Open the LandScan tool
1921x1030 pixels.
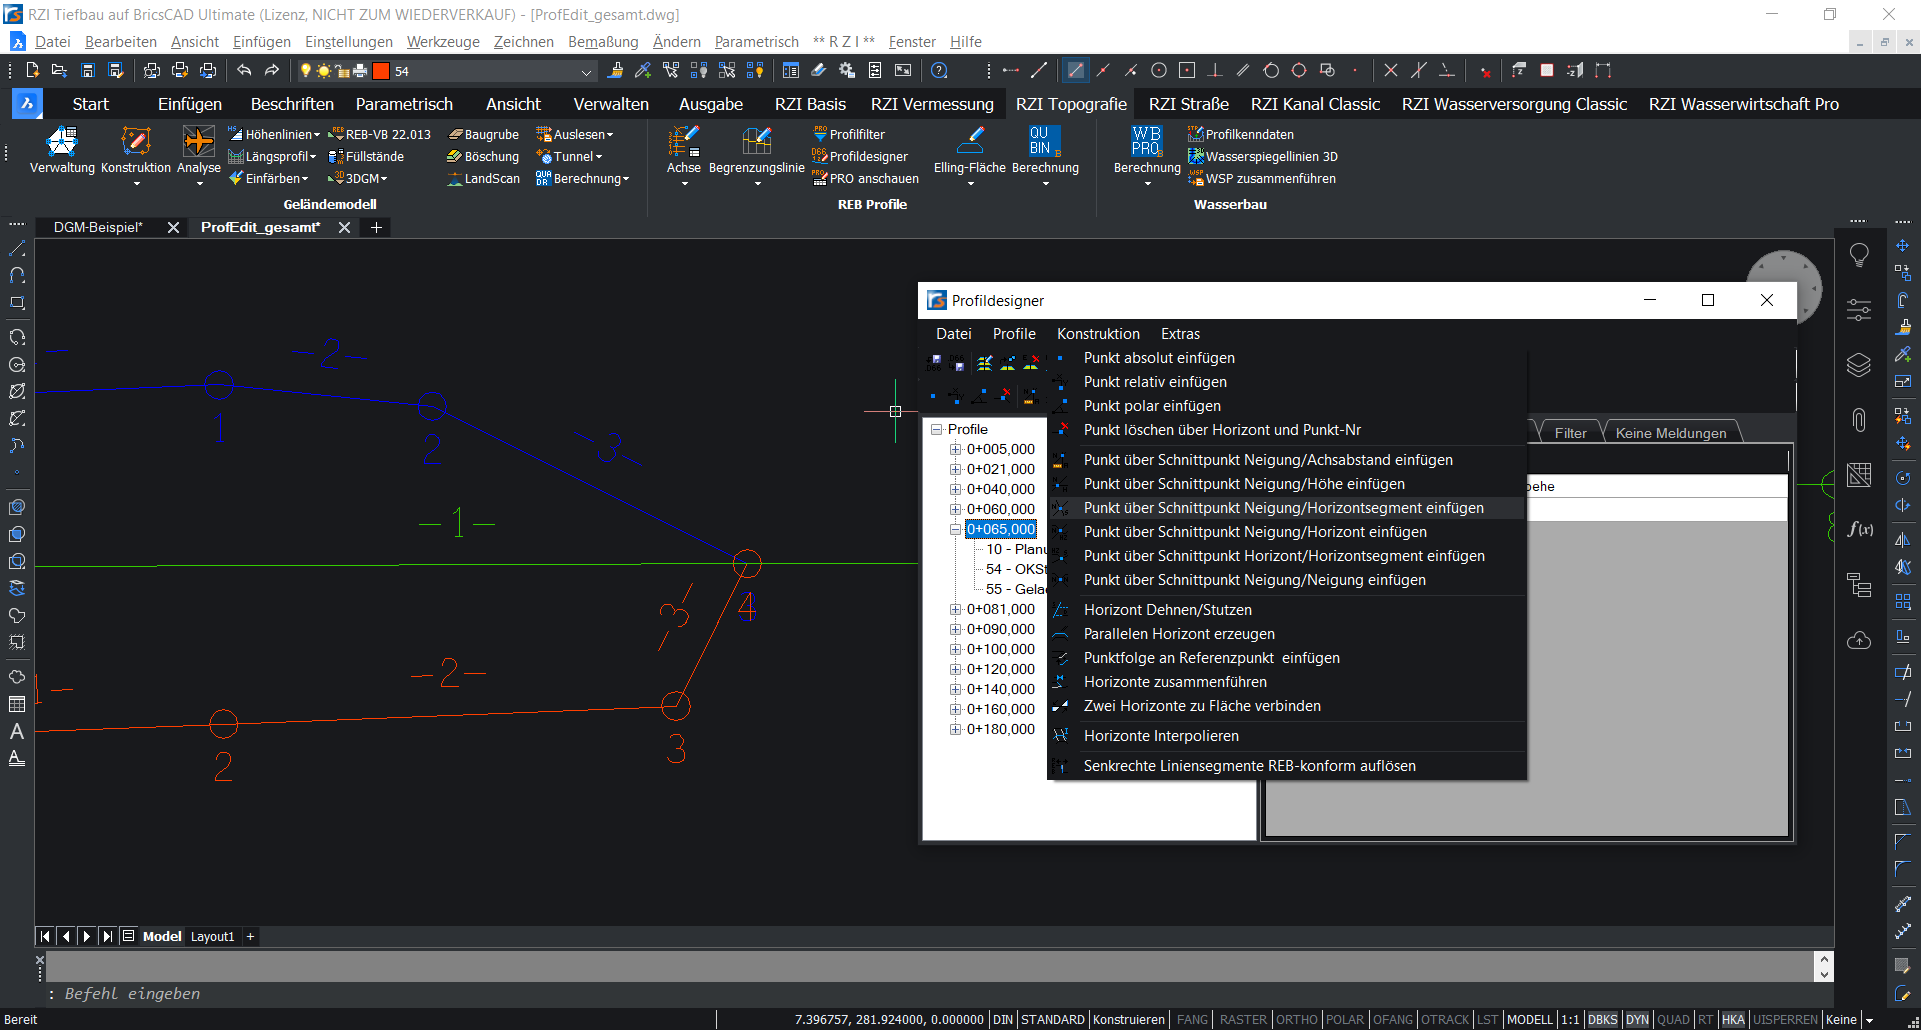tap(484, 178)
